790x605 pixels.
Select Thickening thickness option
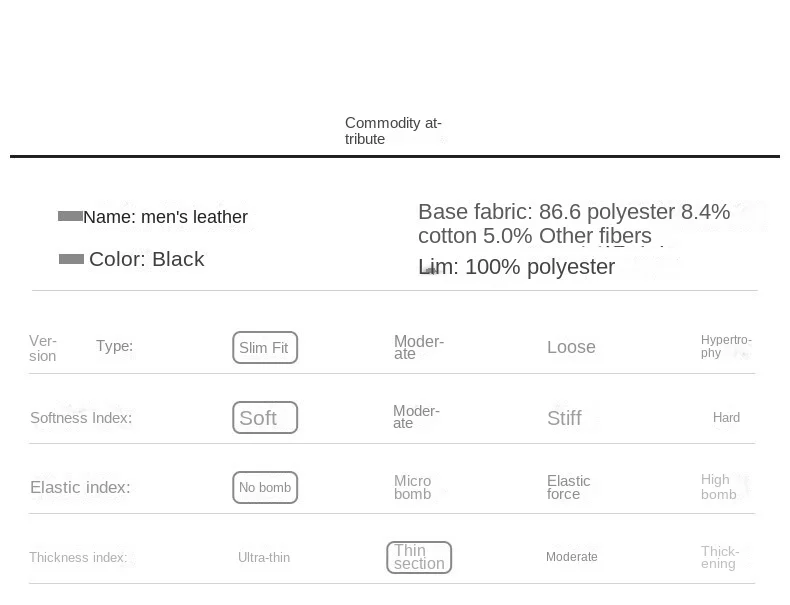point(720,557)
